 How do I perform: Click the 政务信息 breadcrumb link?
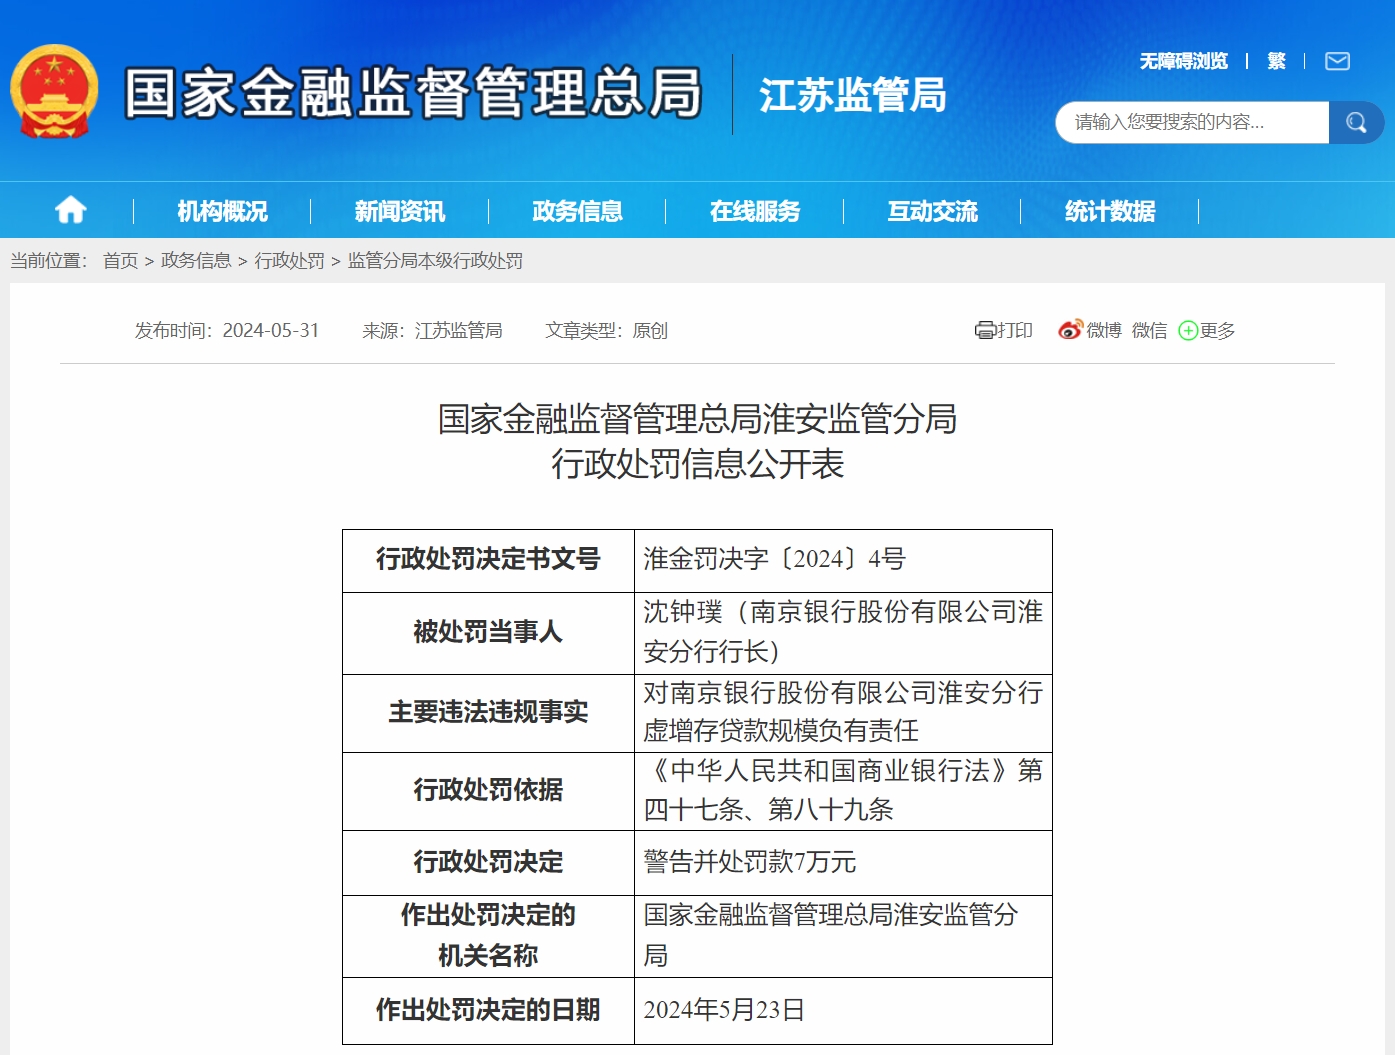coord(196,261)
